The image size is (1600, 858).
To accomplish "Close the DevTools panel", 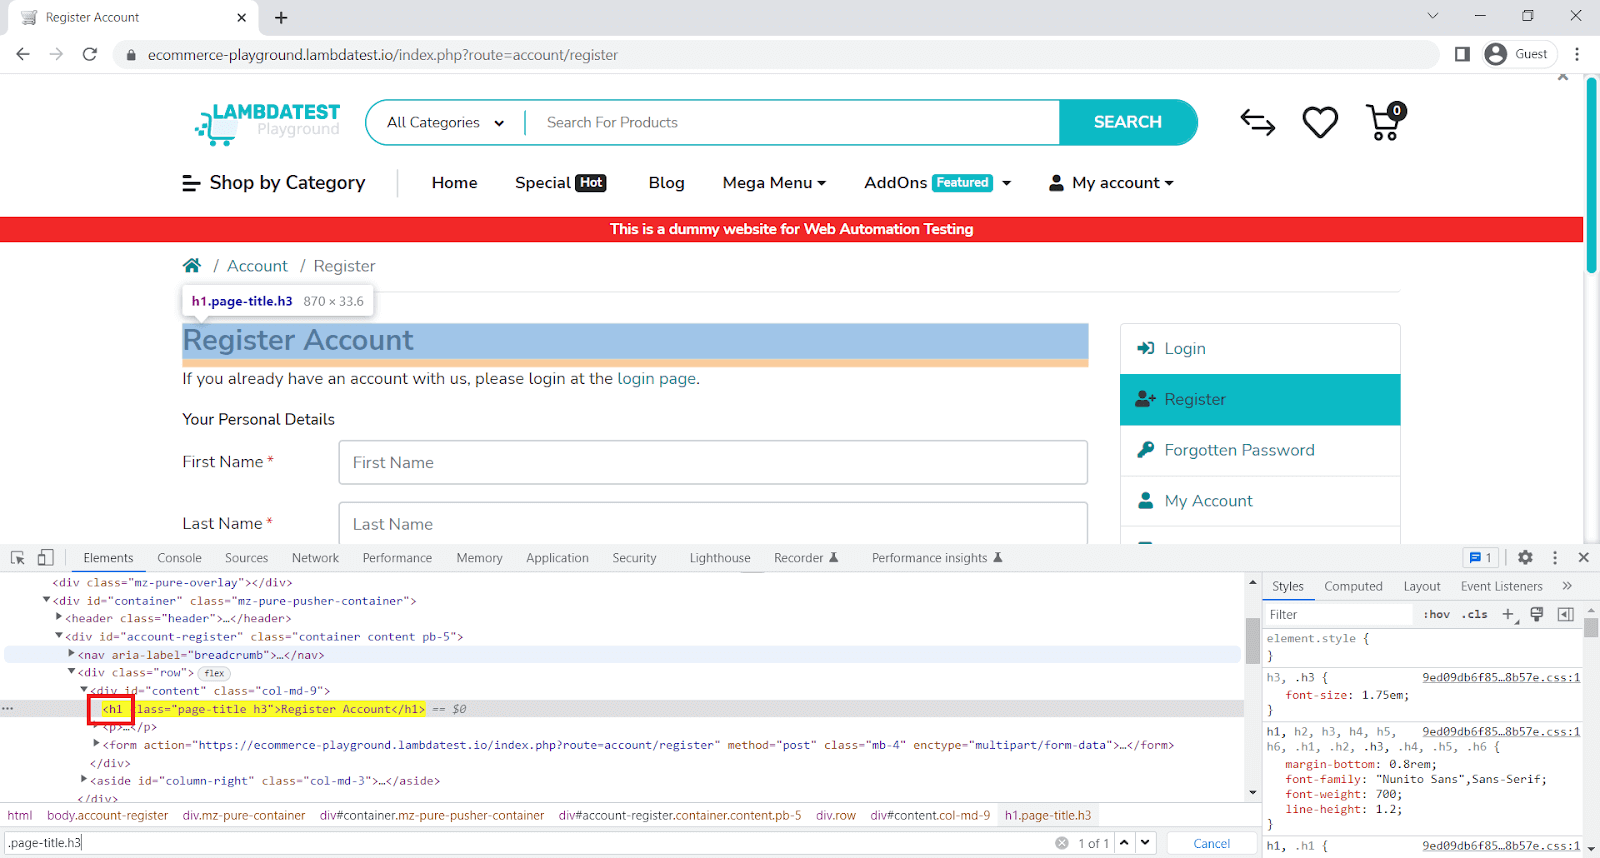I will 1584,558.
